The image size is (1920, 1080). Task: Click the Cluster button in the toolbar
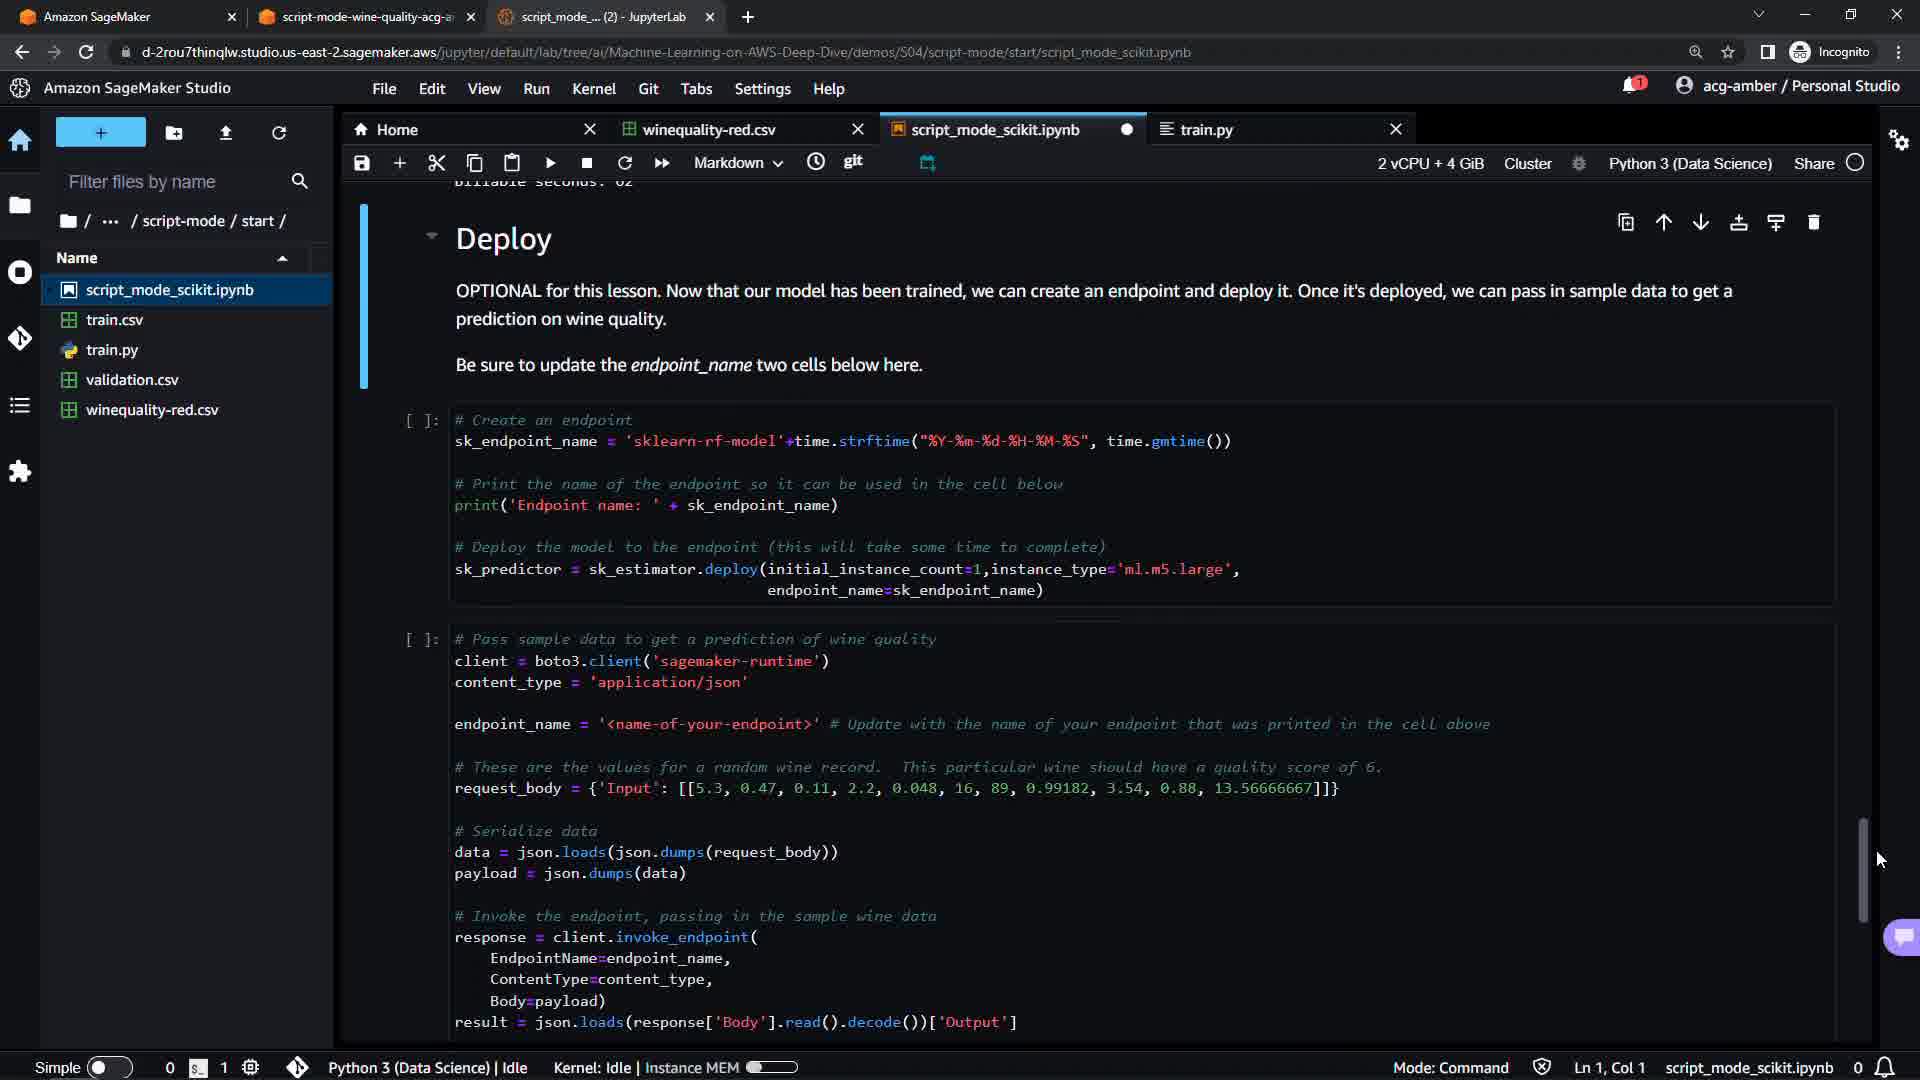1527,163
